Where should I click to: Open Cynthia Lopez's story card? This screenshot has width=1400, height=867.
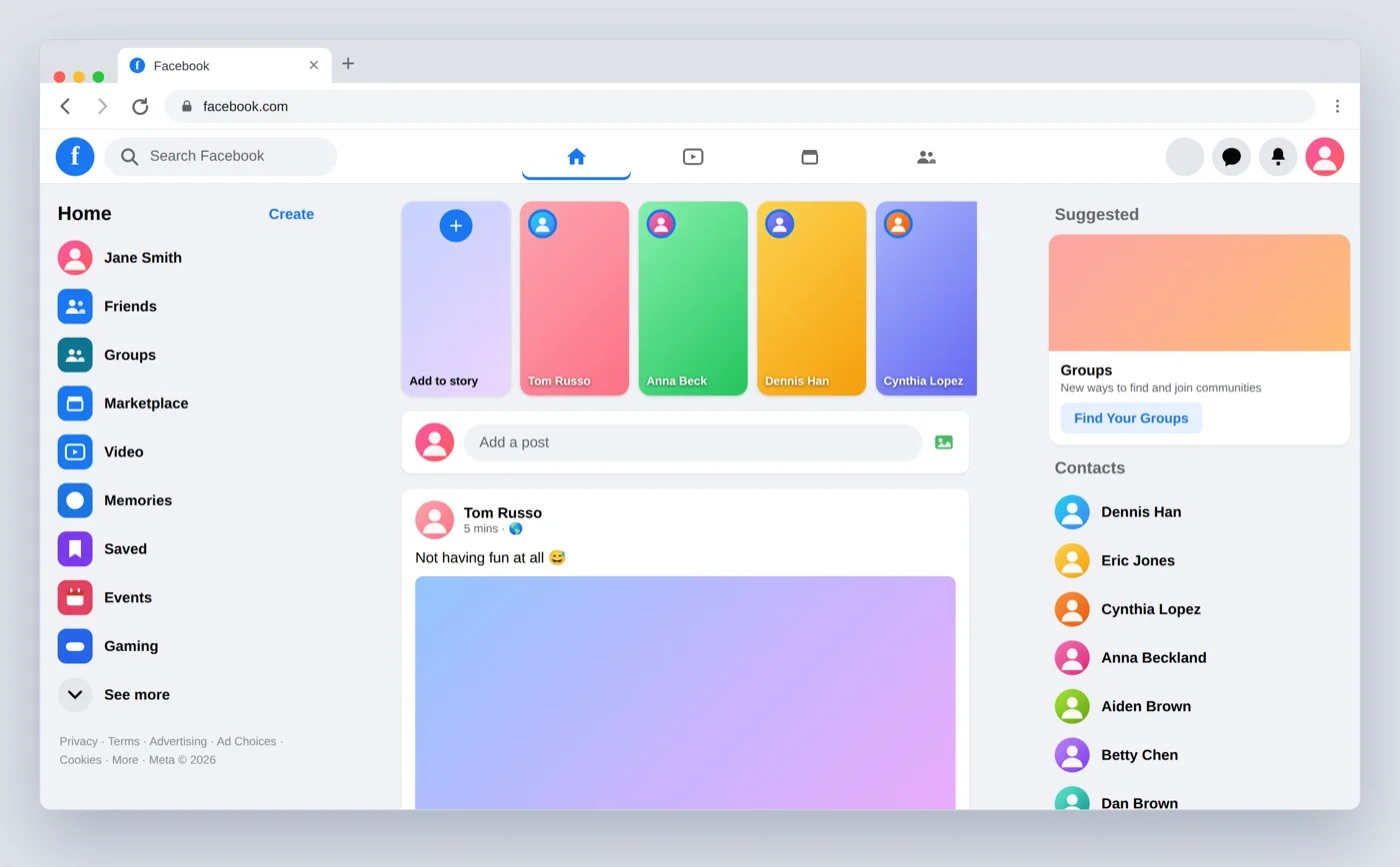(x=926, y=298)
